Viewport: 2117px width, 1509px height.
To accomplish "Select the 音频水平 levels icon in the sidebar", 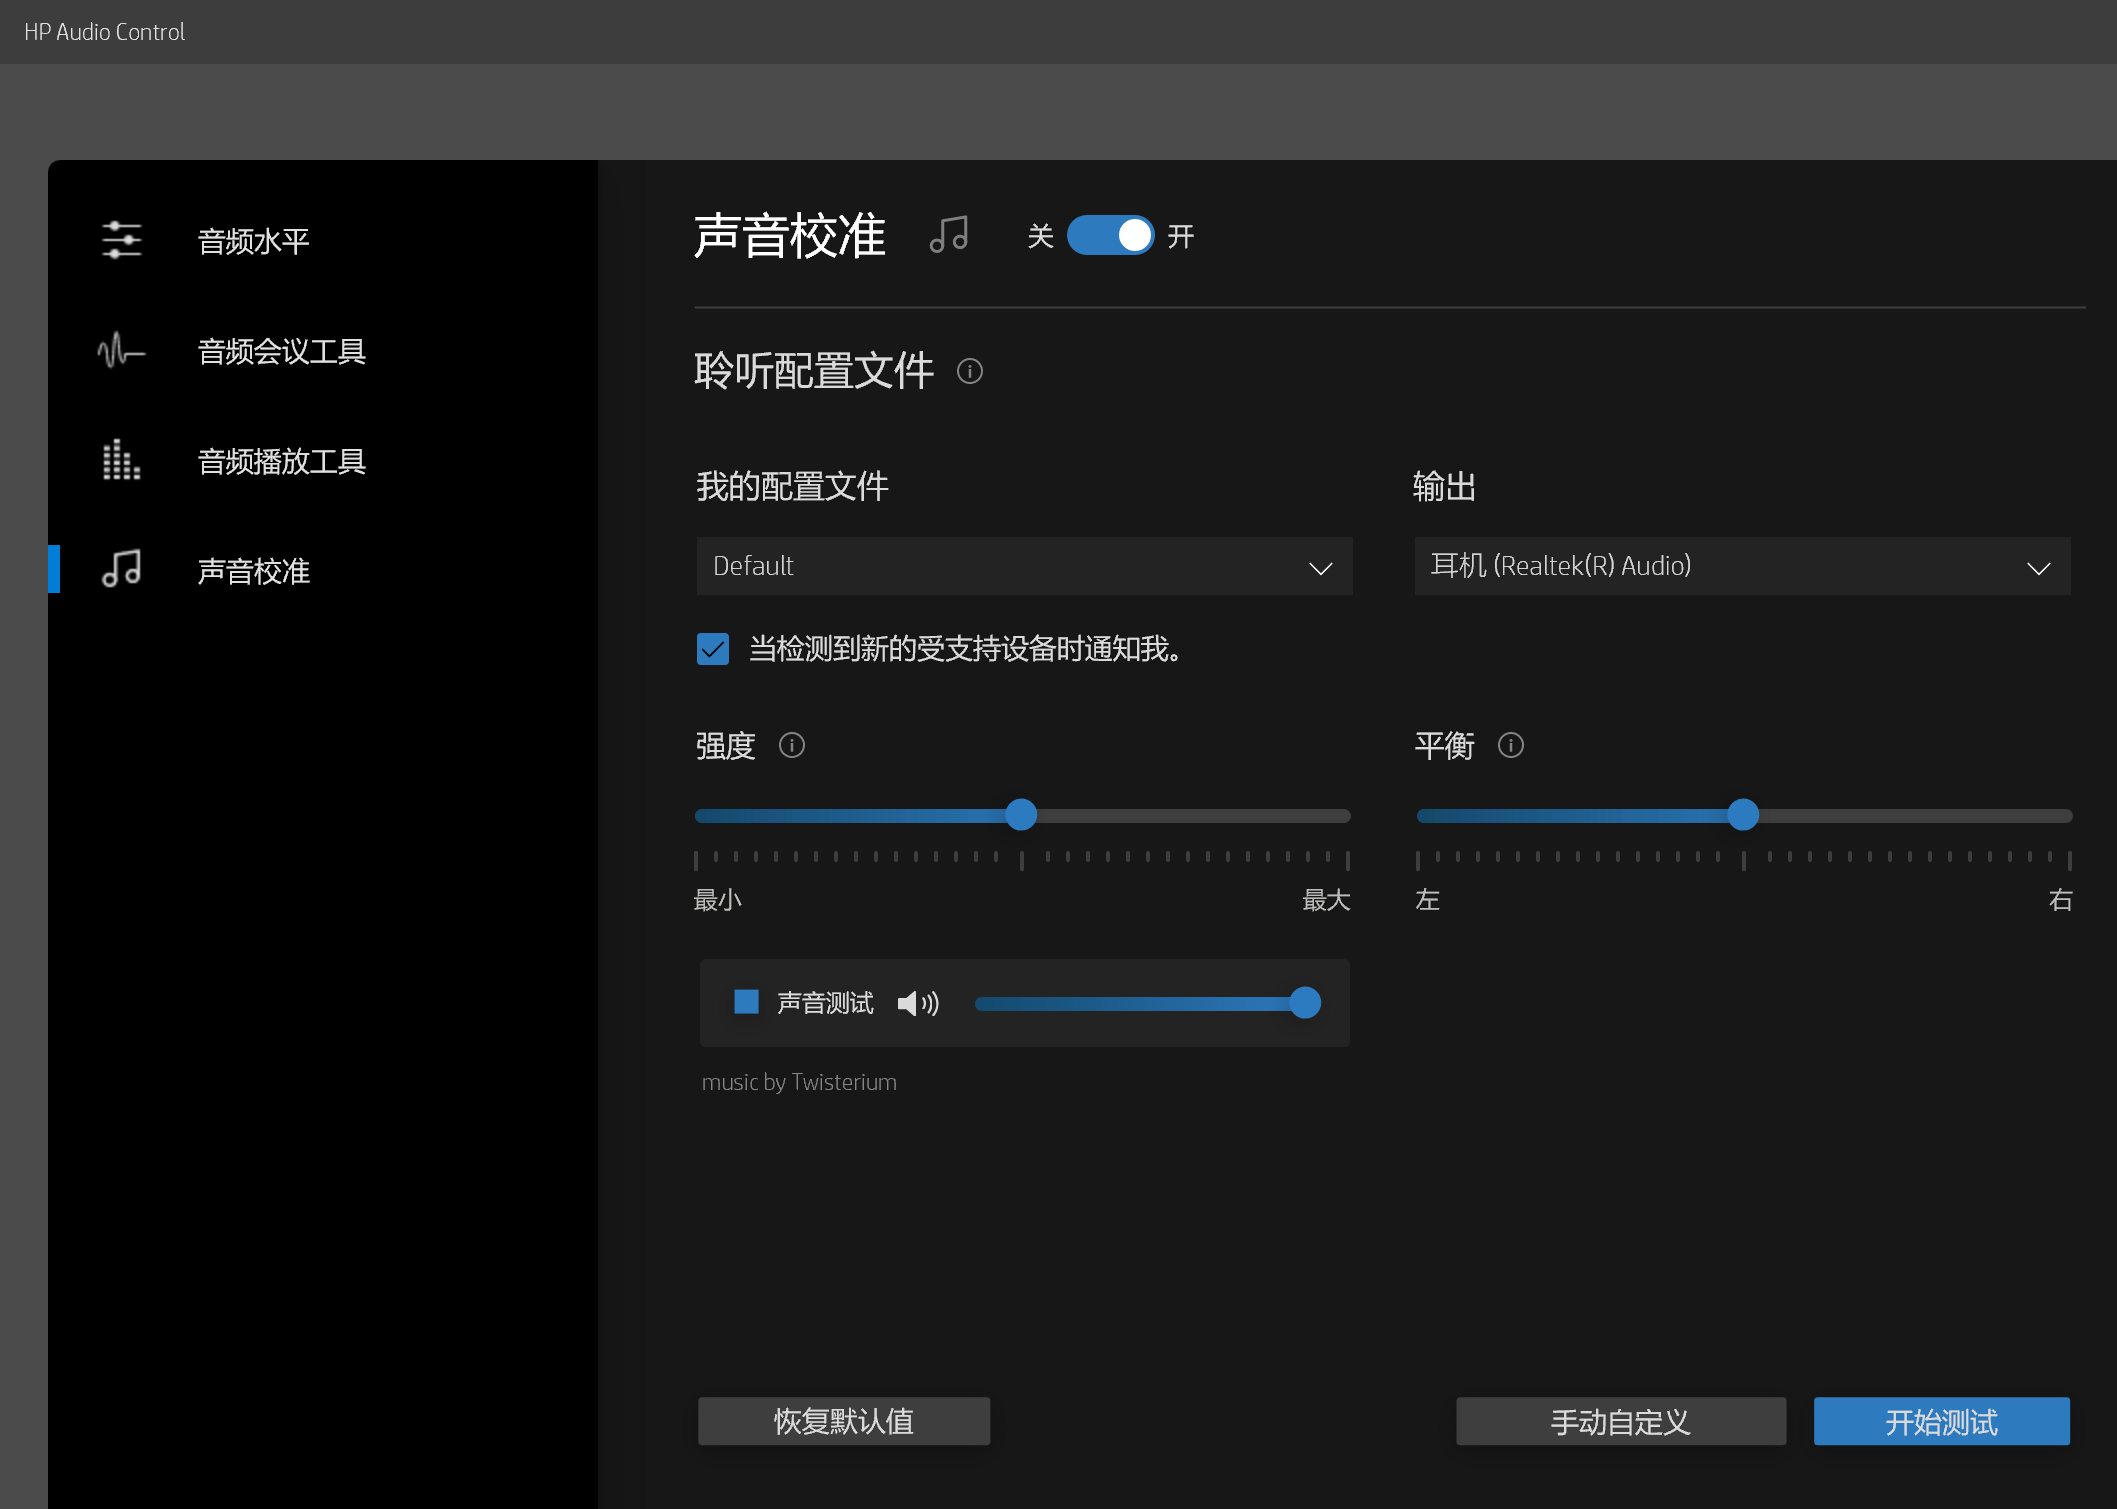I will [x=121, y=240].
